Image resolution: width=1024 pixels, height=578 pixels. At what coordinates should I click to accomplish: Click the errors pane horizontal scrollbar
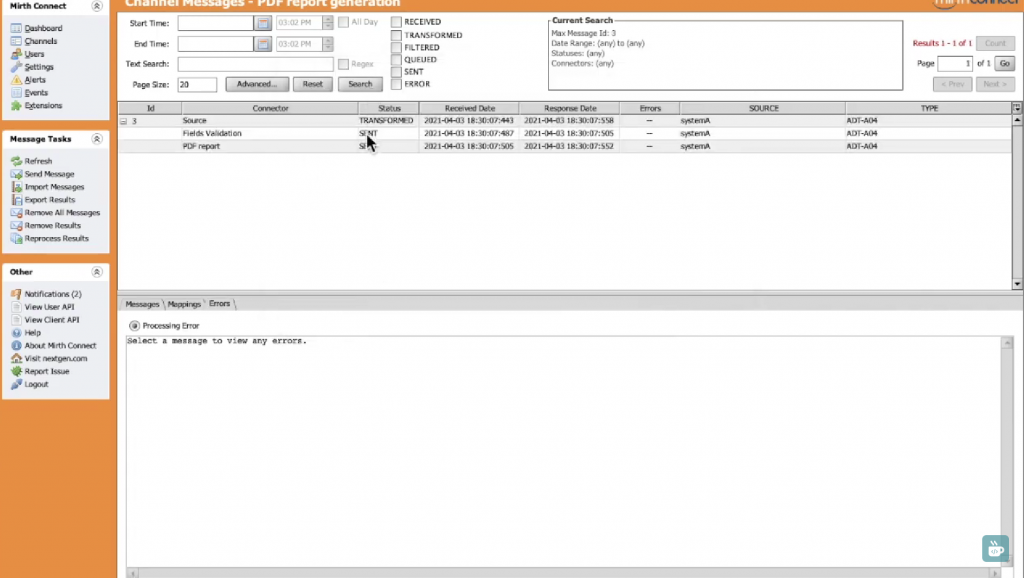[x=564, y=573]
